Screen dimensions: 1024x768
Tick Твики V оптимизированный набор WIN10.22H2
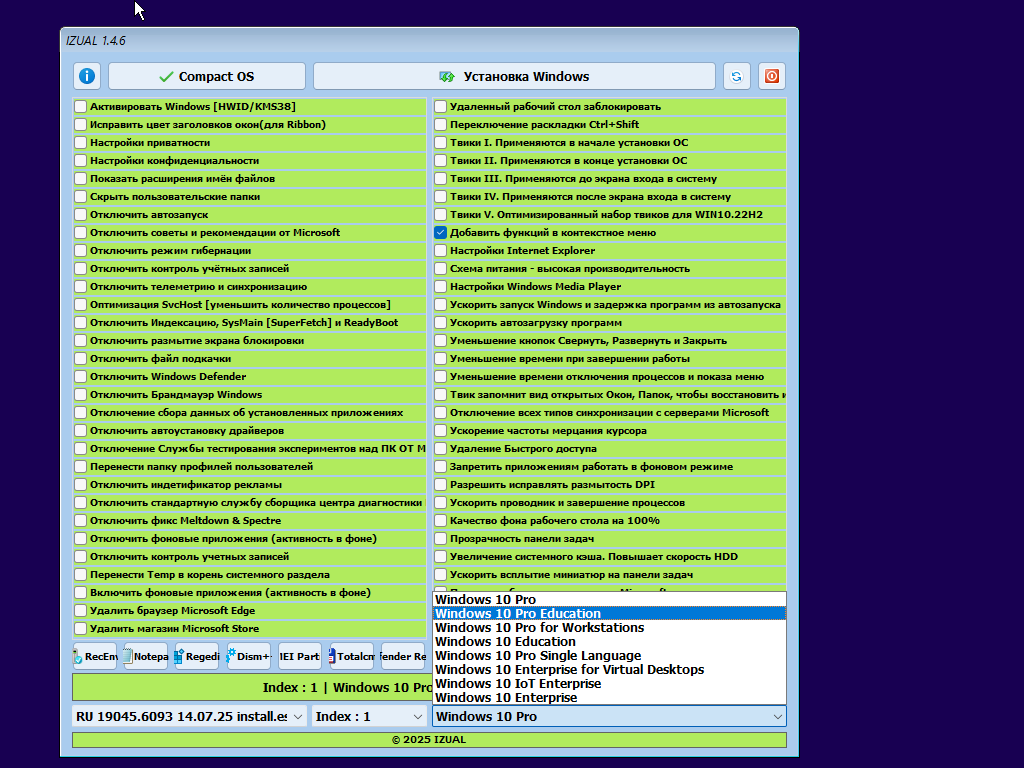pyautogui.click(x=441, y=214)
